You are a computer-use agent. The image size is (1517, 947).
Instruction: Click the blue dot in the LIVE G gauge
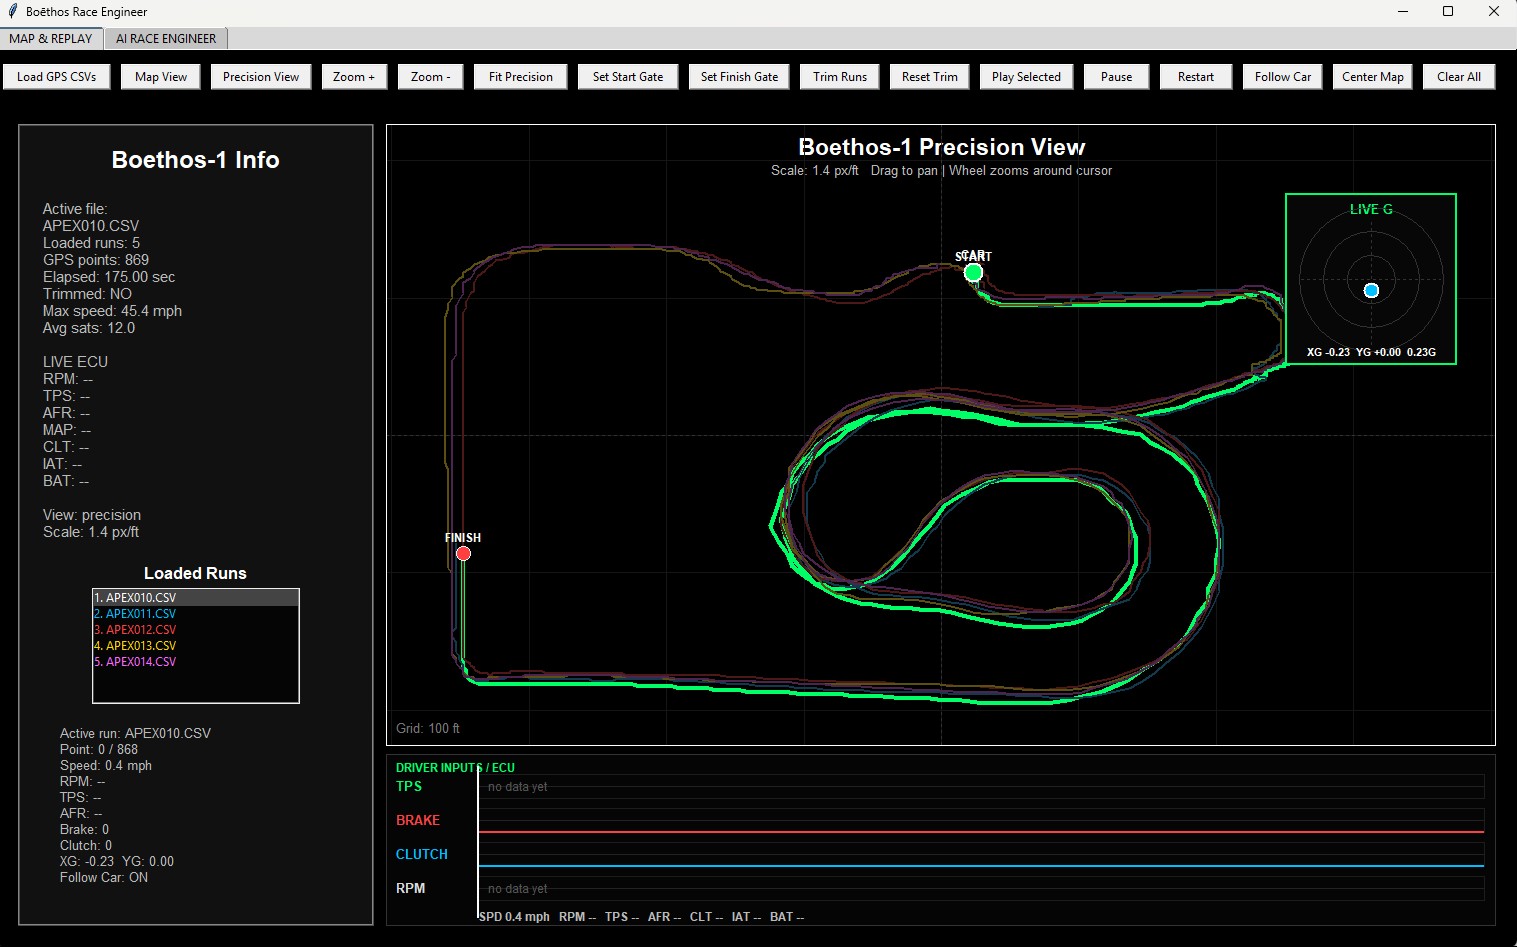(x=1371, y=290)
